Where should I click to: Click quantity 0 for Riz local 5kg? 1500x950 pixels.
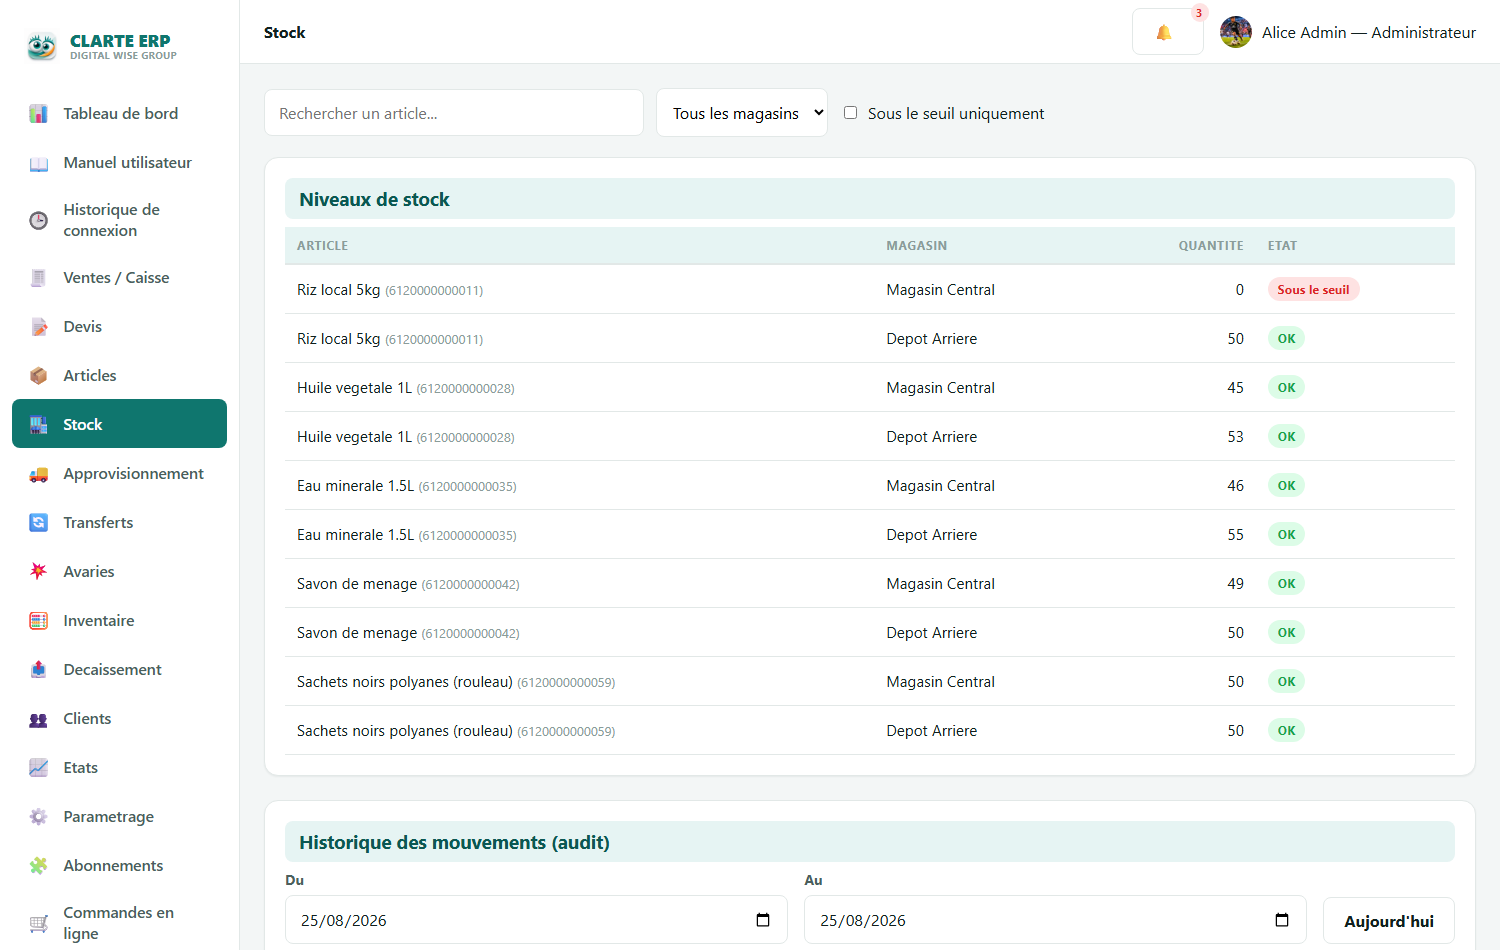click(x=1239, y=290)
